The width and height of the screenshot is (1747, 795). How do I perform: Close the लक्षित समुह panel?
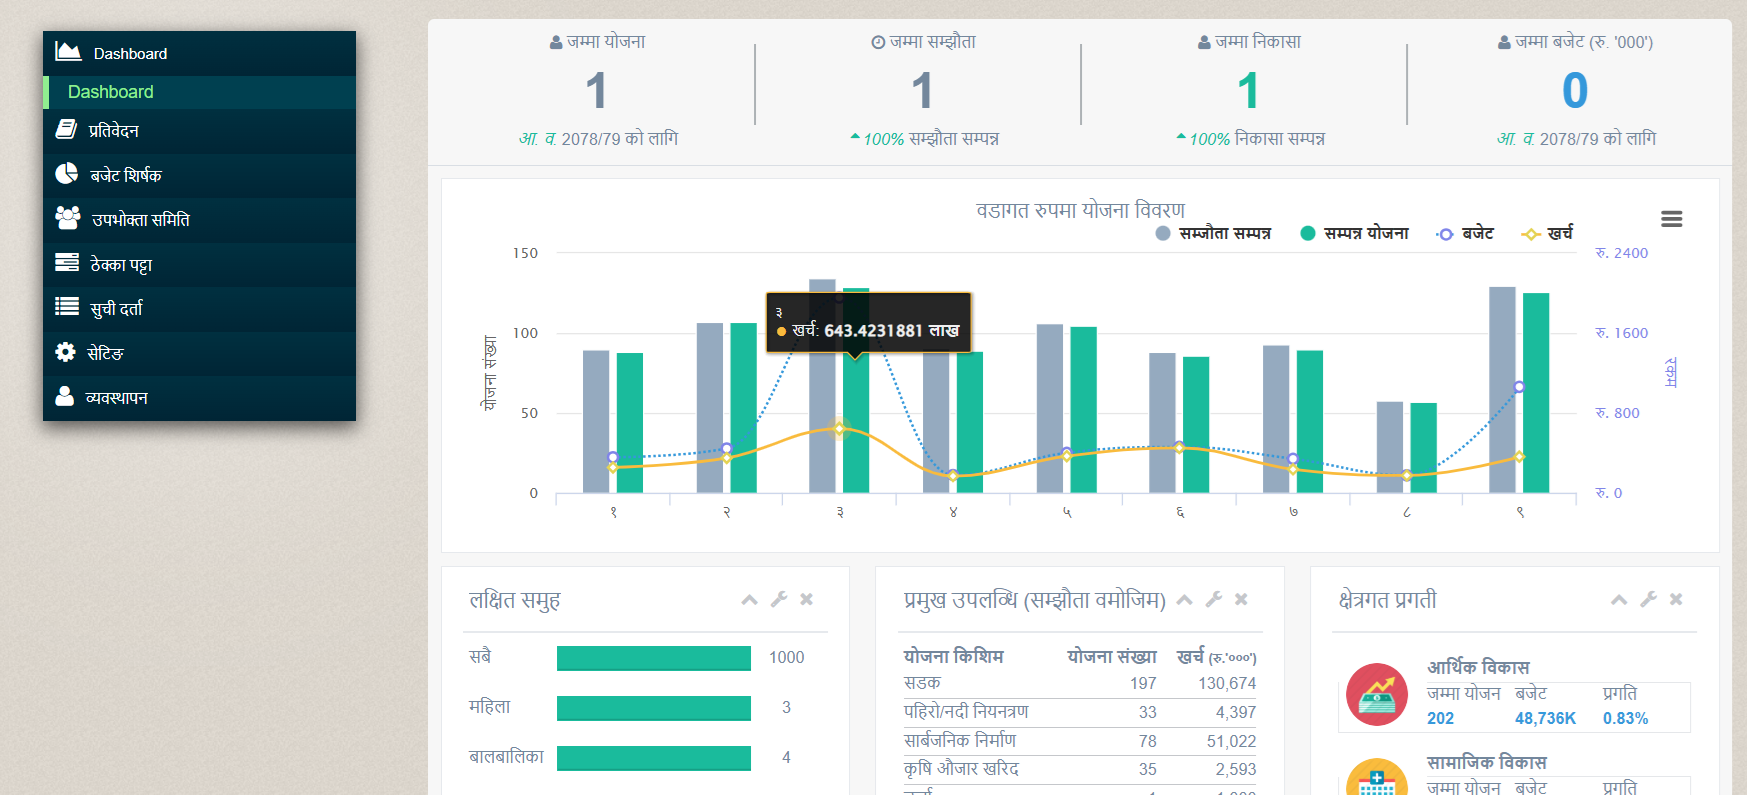(806, 599)
